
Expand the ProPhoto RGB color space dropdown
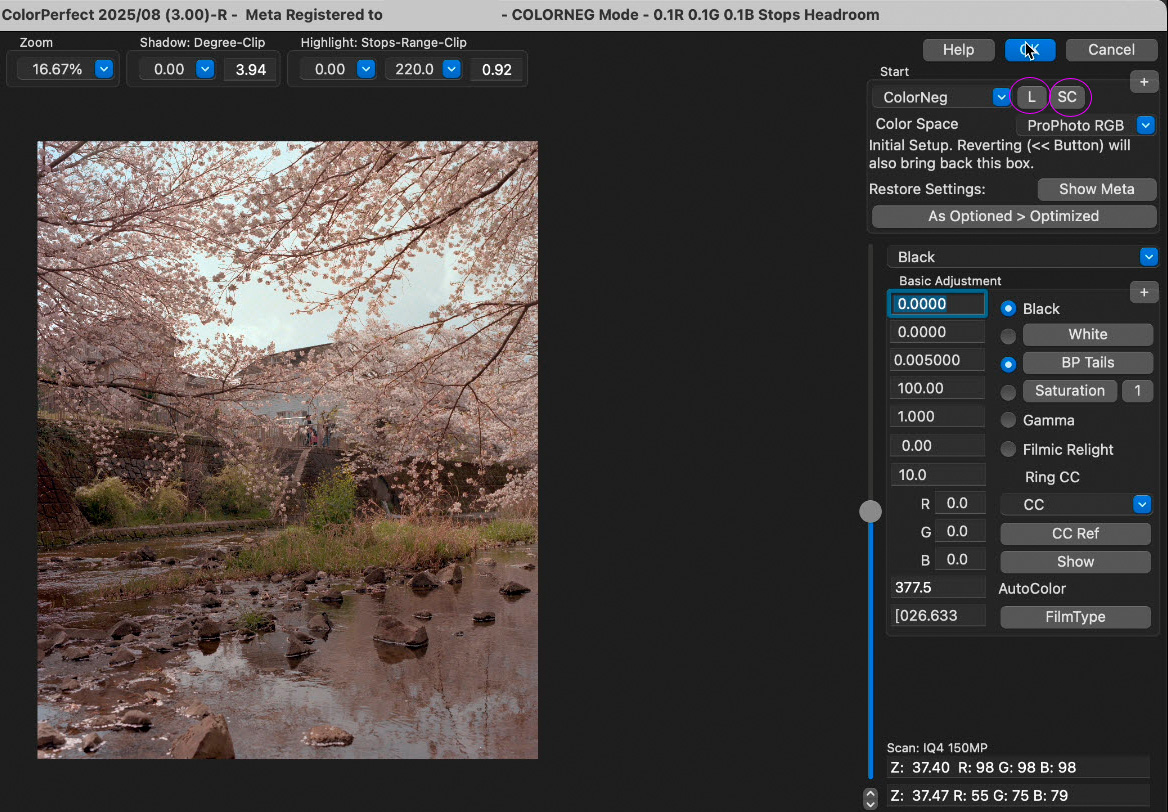coord(1146,126)
